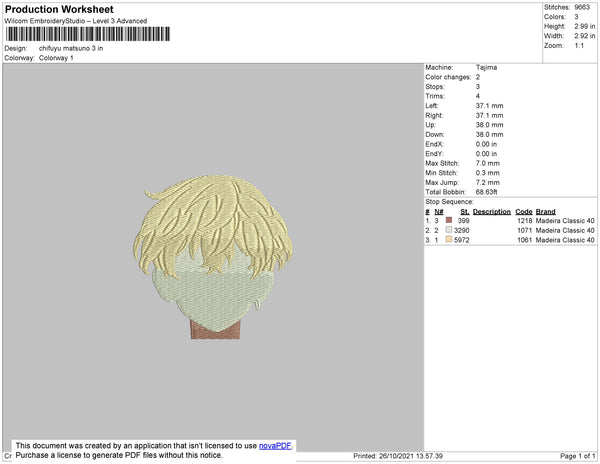Click the brown color swatch for thread 1218
600x464 pixels.
(x=449, y=220)
